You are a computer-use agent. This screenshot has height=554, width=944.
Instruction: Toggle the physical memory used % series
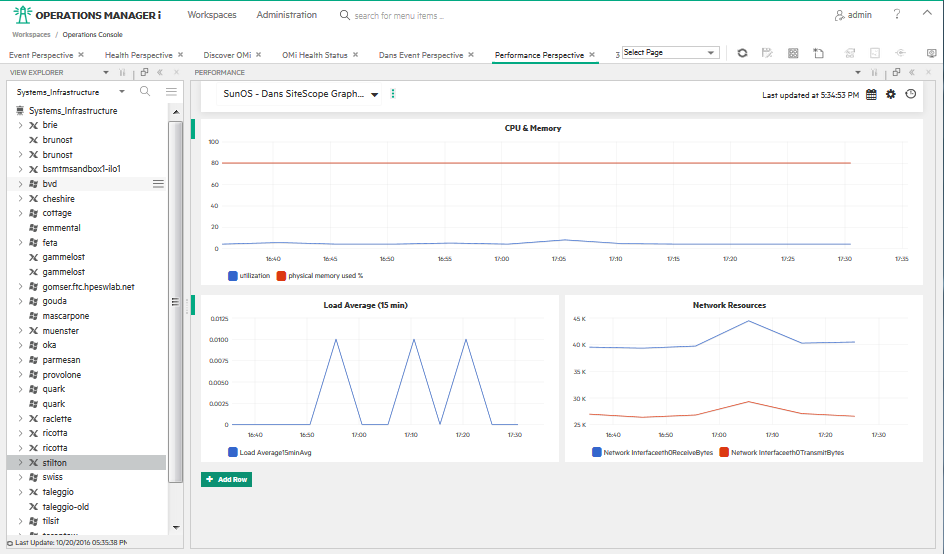pos(320,276)
